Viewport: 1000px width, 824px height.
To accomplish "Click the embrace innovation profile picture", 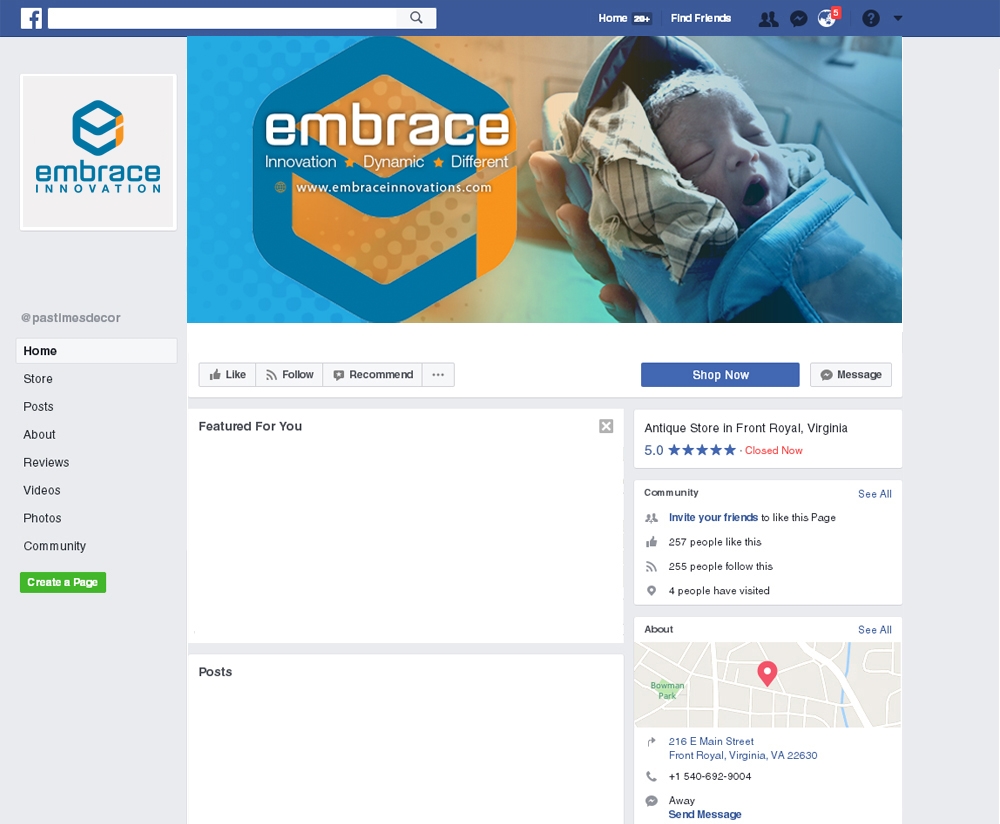I will 98,152.
